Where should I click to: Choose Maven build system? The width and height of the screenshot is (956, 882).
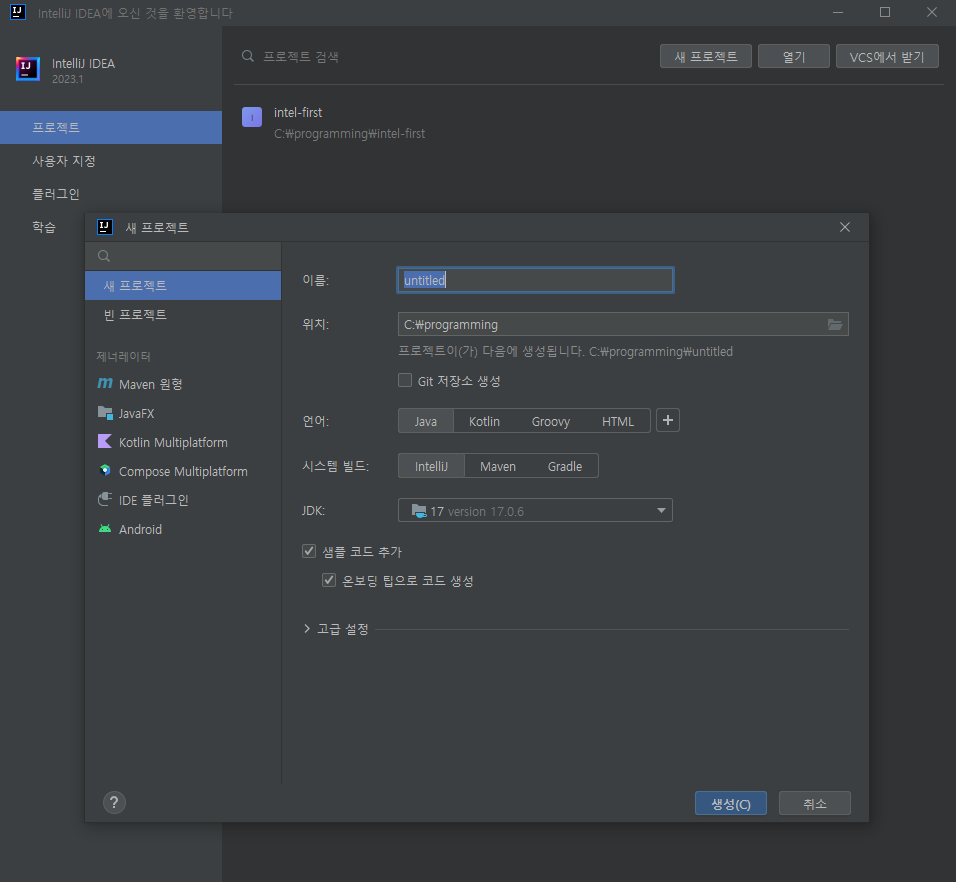(498, 466)
